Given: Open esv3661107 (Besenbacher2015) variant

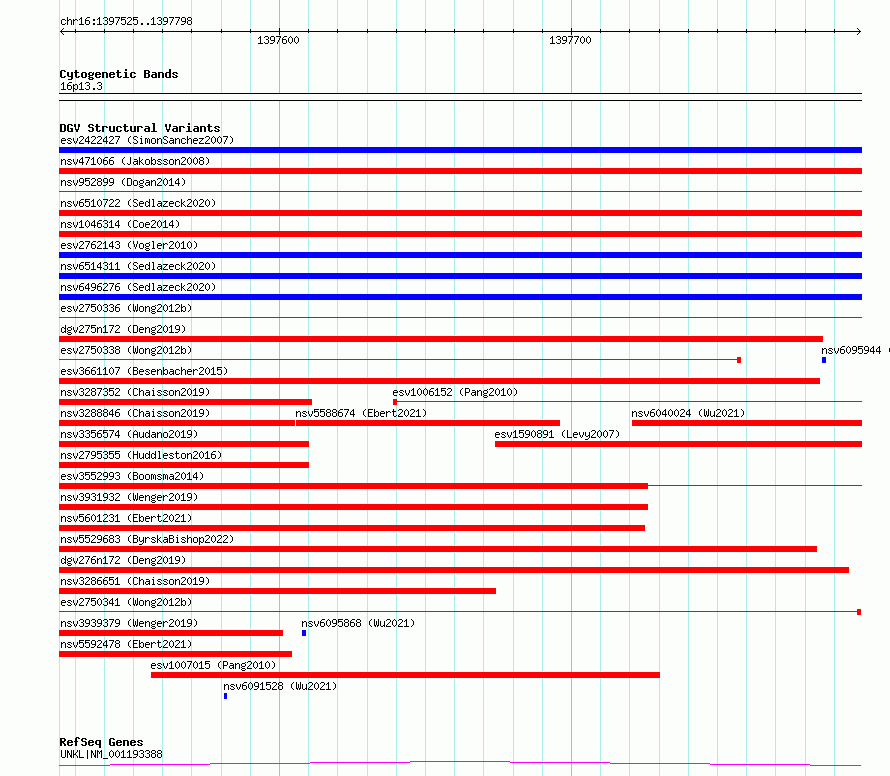Looking at the screenshot, I should tap(144, 371).
